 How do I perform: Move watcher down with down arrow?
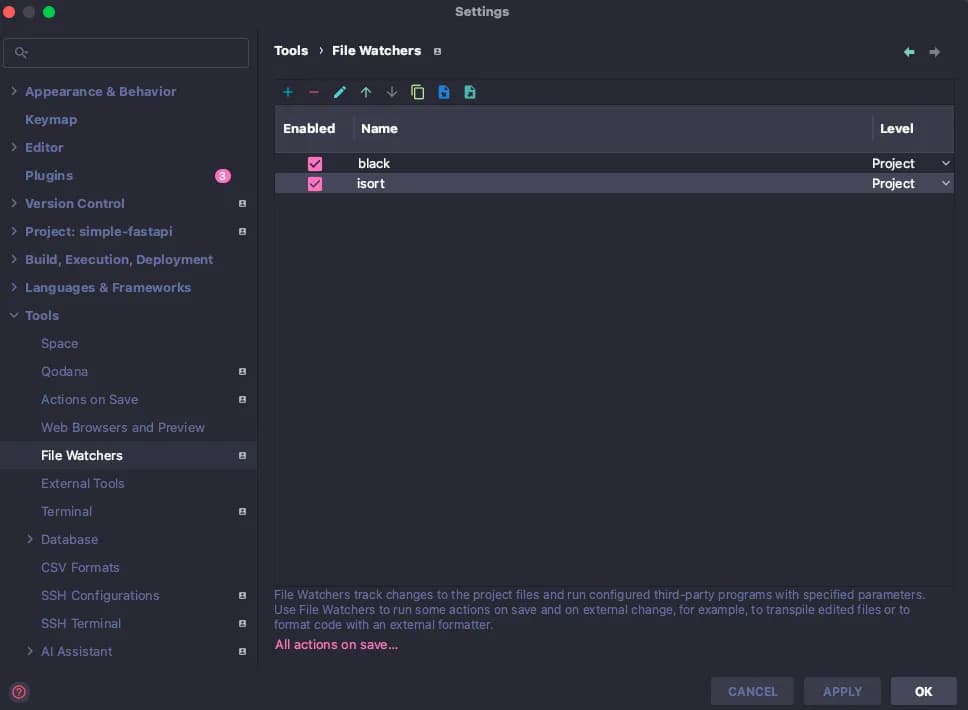coord(391,93)
